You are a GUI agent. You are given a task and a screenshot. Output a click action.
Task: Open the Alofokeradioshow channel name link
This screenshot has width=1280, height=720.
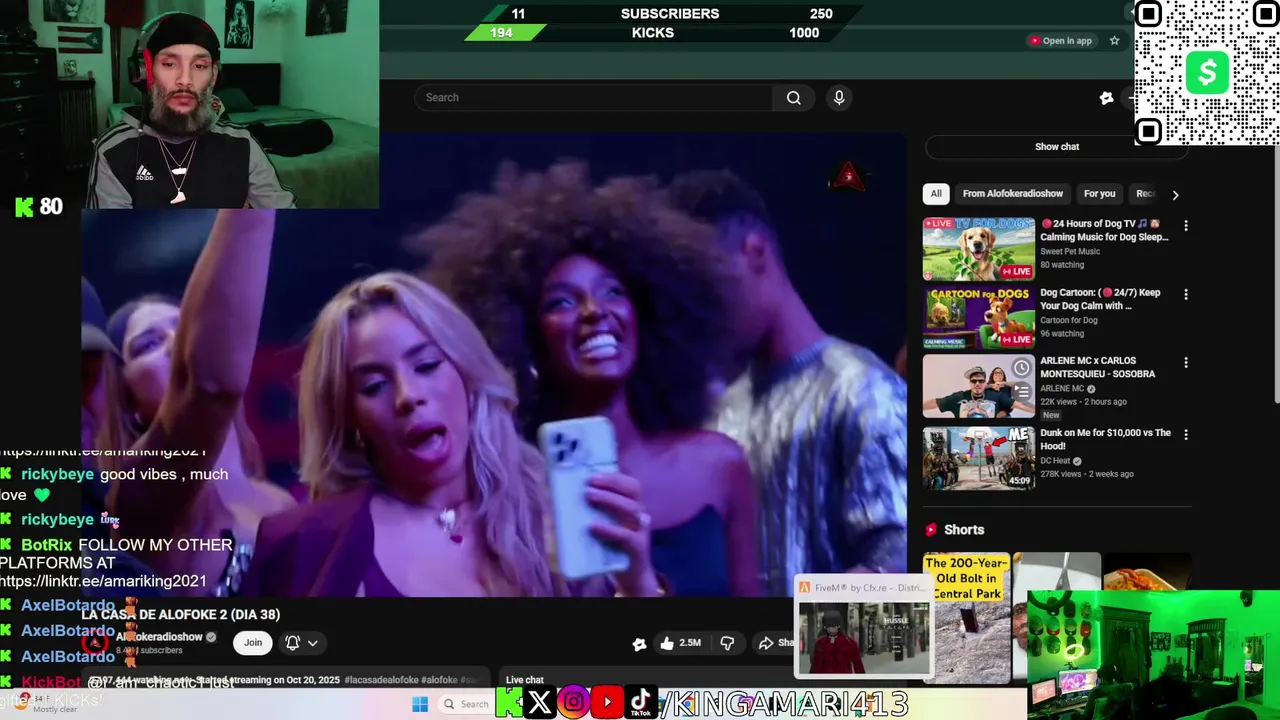coord(160,637)
